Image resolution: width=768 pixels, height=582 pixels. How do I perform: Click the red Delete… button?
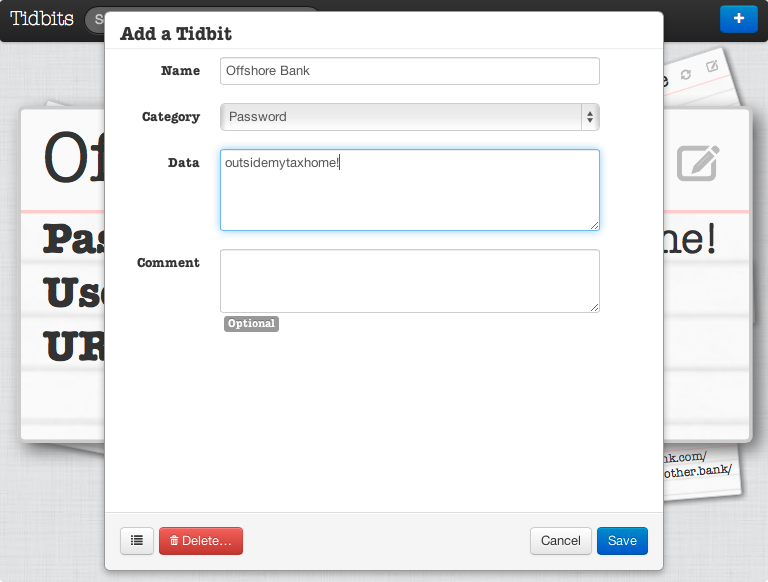tap(201, 540)
